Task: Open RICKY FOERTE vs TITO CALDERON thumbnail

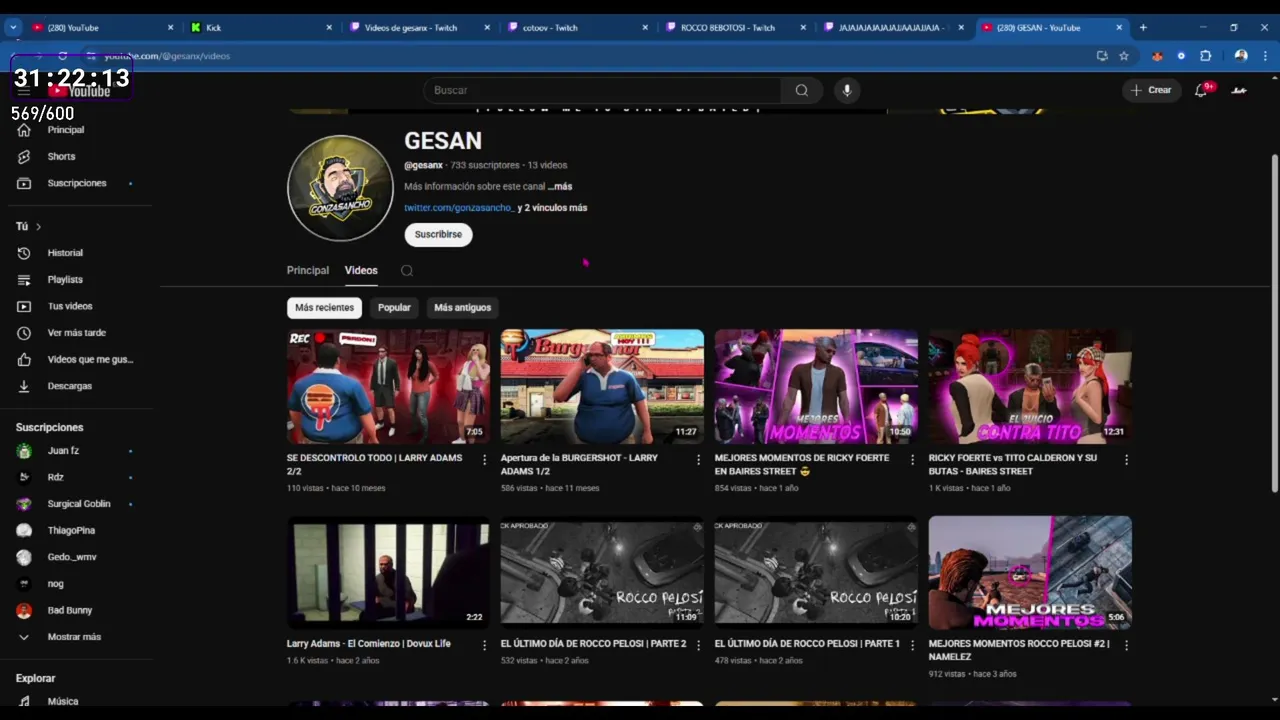Action: [1030, 387]
